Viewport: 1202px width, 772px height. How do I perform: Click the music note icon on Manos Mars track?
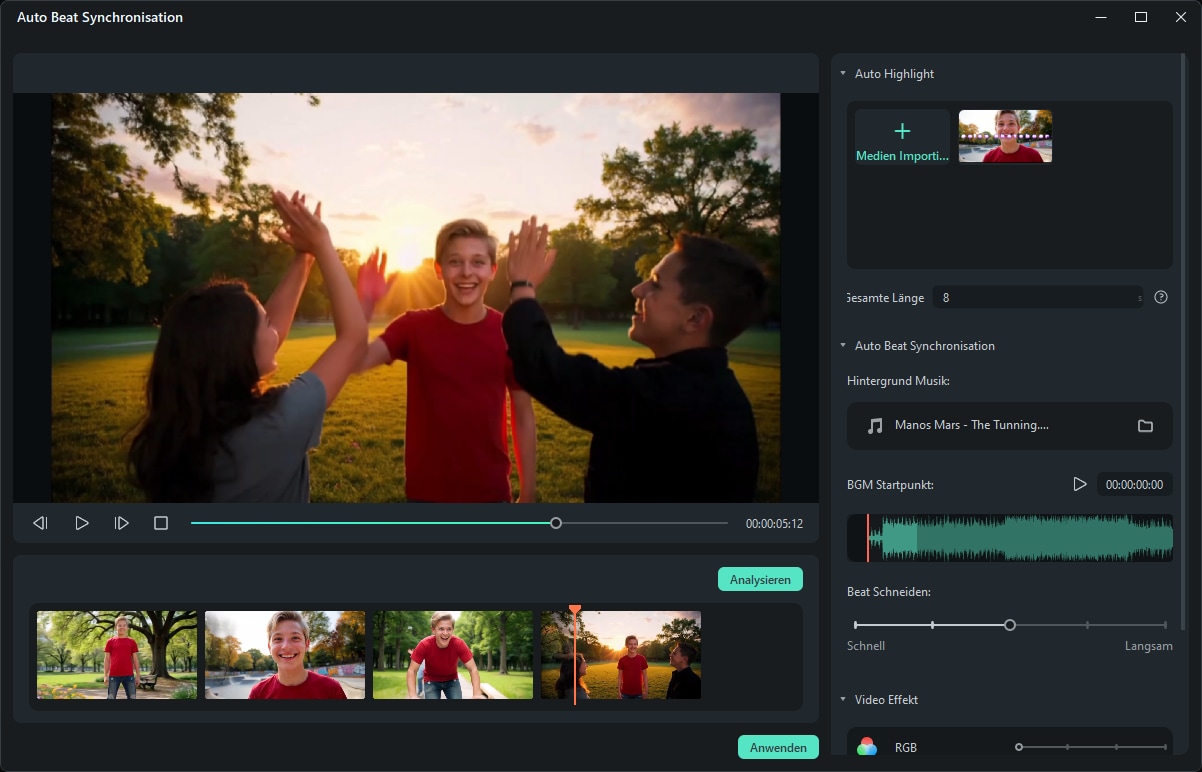click(x=874, y=425)
